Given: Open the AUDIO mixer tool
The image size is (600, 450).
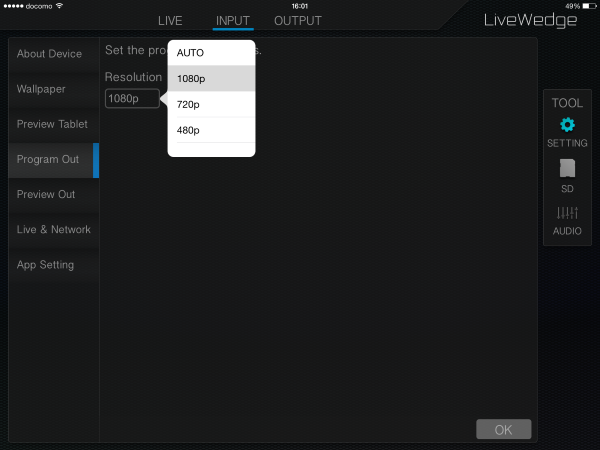Looking at the screenshot, I should (x=567, y=213).
